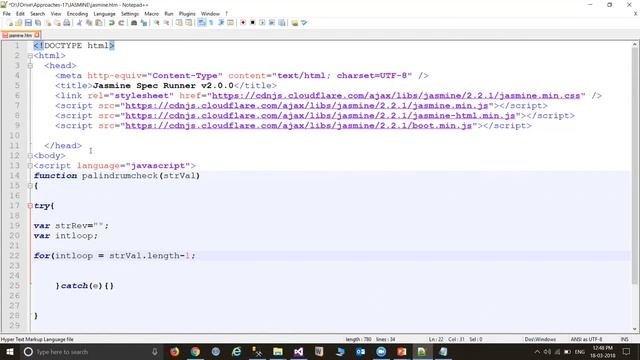Click the Close file toolbar icon

(48, 23)
